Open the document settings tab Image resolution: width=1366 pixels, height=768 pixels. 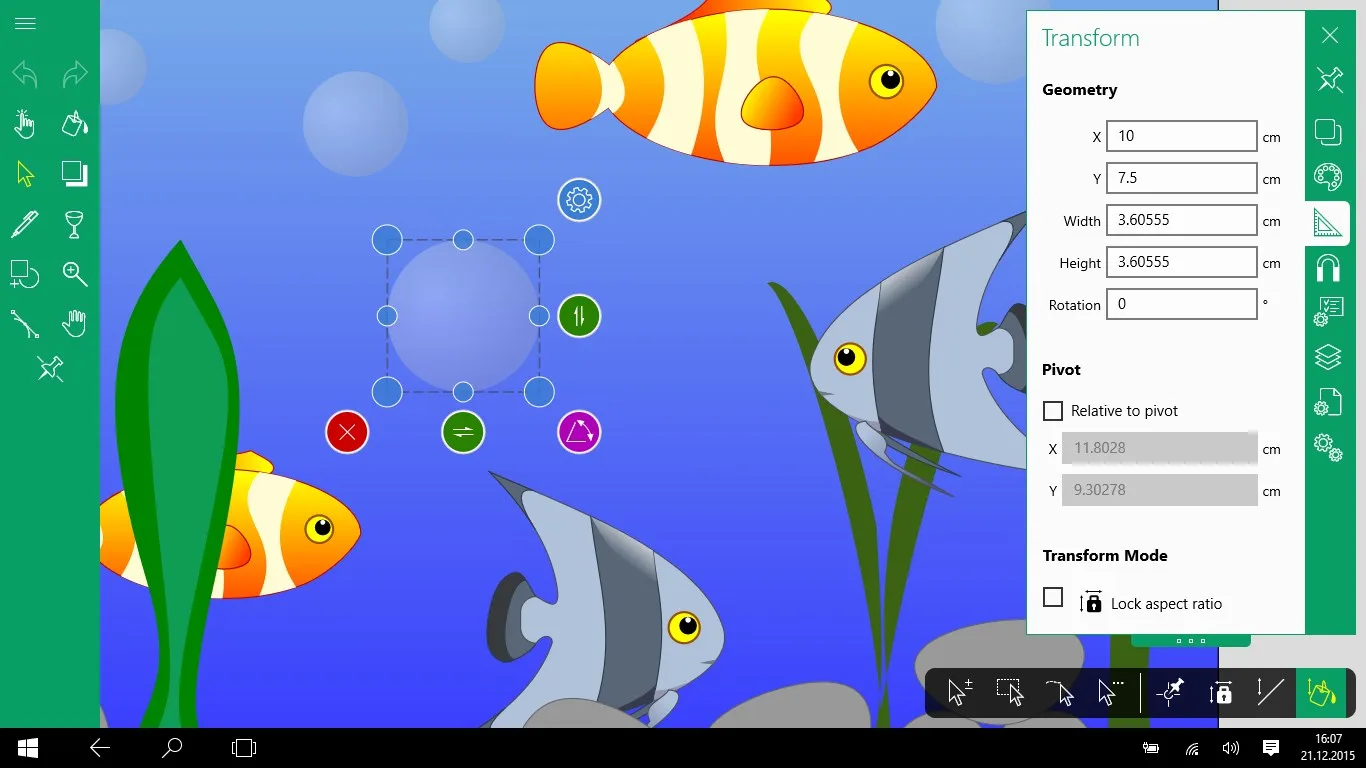tap(1328, 402)
